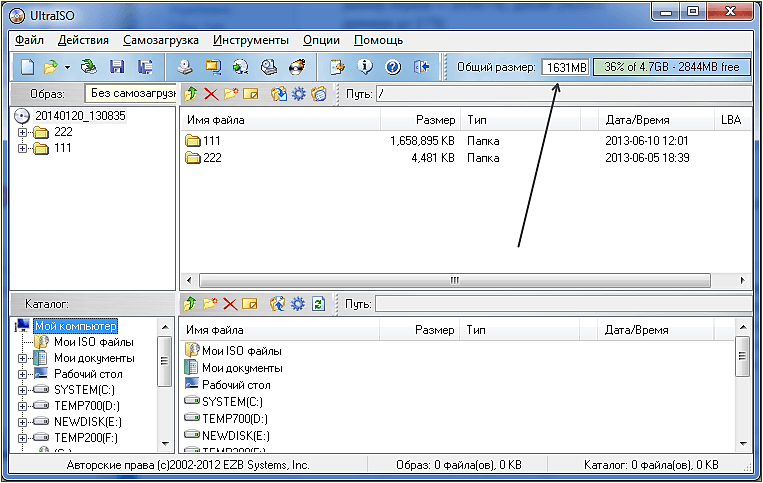Expand the TEMP200(F:) drive node
The height and width of the screenshot is (483, 763).
22,438
